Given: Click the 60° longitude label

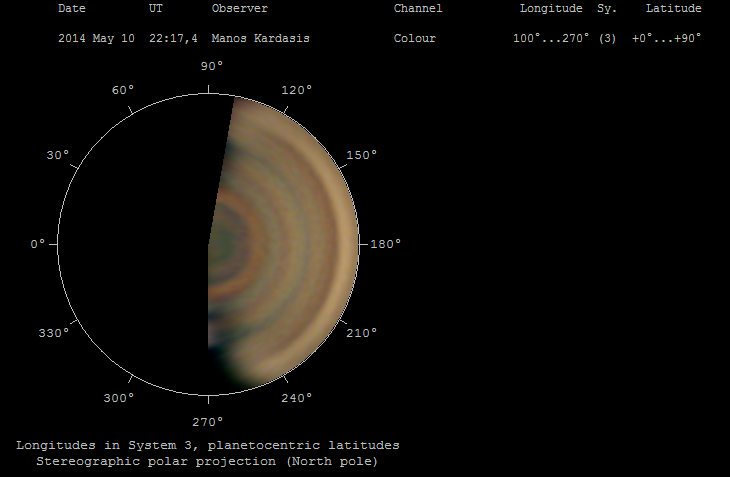Looking at the screenshot, I should (x=123, y=90).
